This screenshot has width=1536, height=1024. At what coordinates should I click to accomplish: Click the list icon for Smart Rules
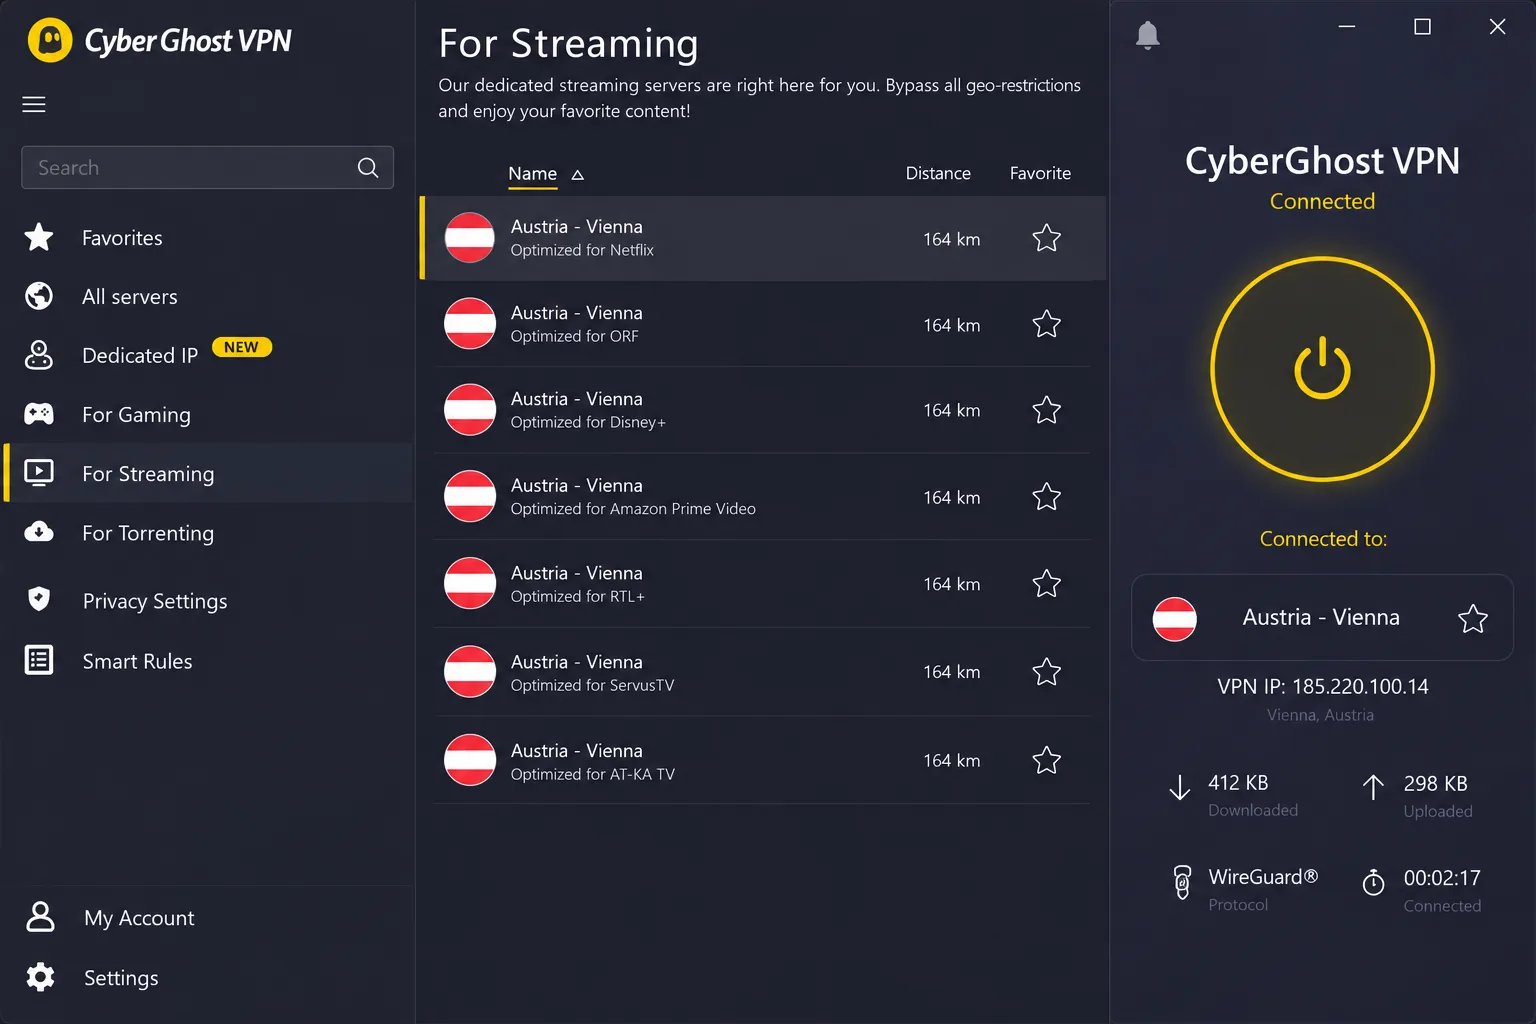coord(39,660)
